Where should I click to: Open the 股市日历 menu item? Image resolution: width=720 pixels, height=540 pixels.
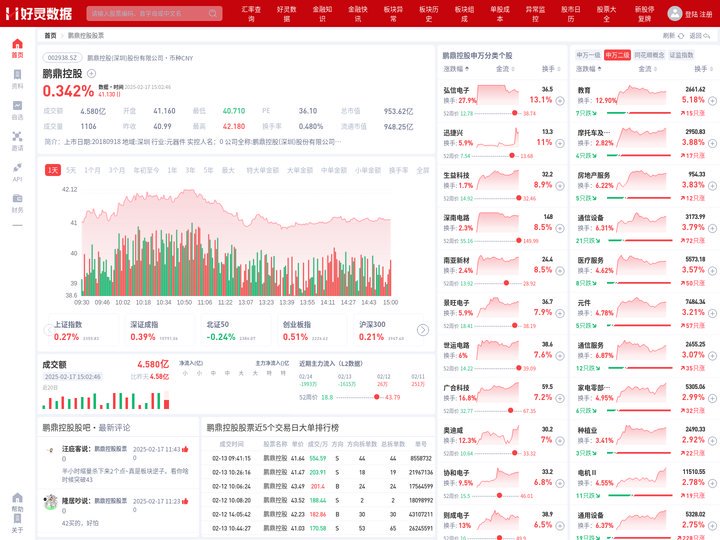(x=570, y=14)
